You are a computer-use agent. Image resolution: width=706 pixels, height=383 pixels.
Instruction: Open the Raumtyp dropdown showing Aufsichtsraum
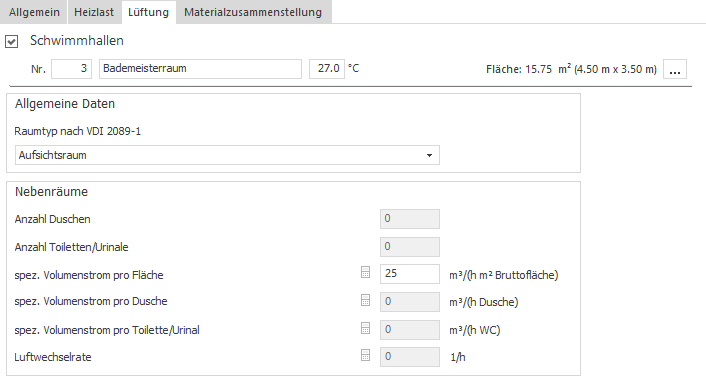coord(227,155)
